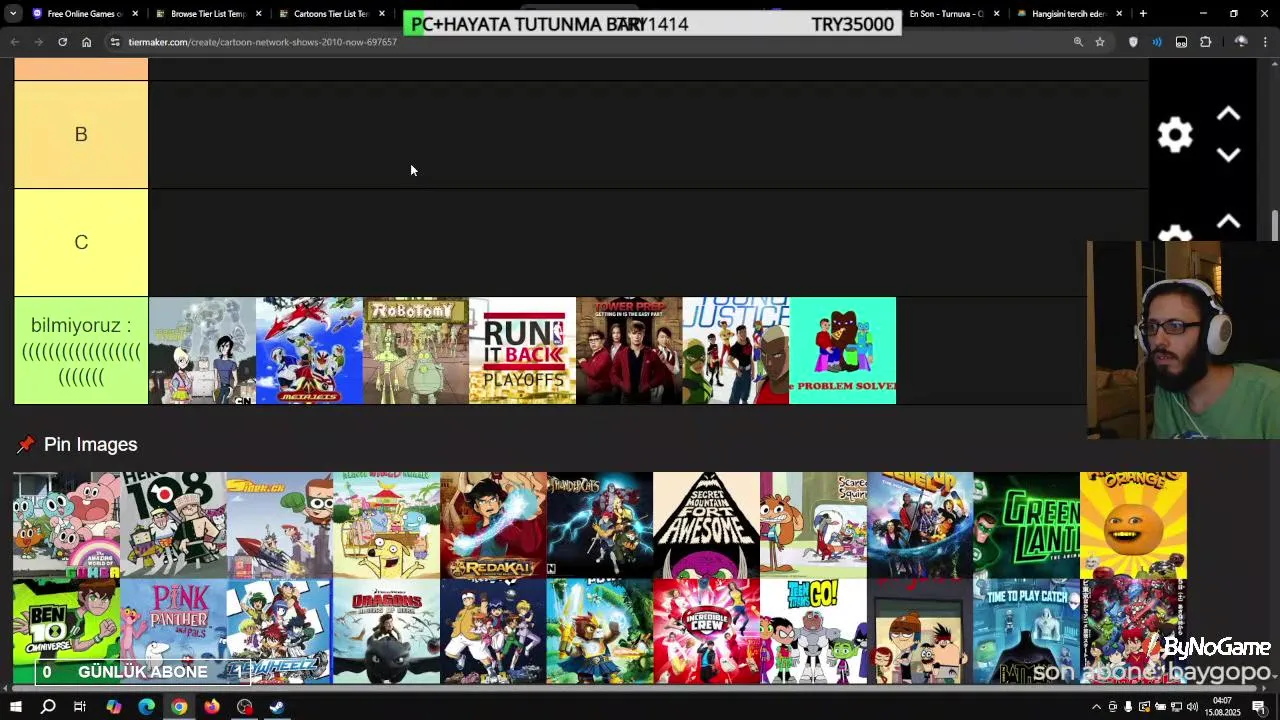Open browser extensions puzzle icon

(1205, 42)
